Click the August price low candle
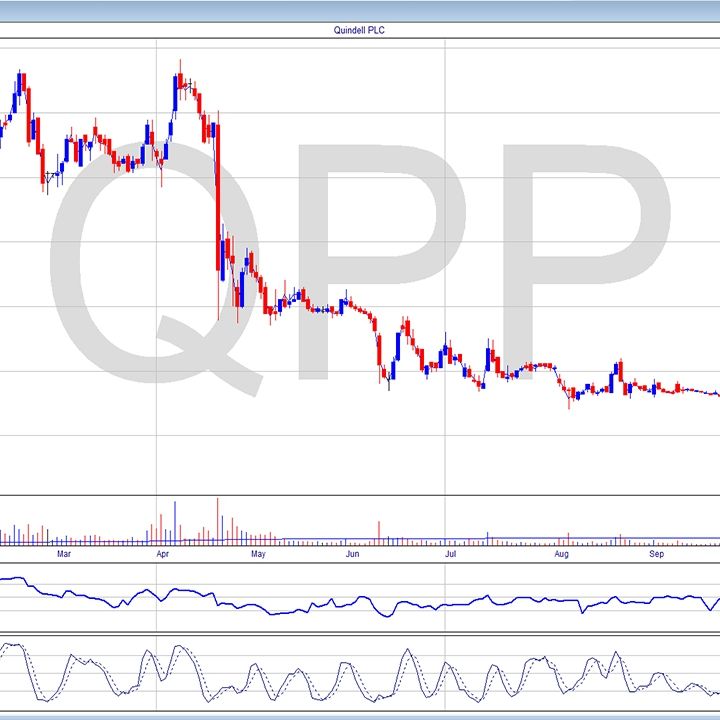Viewport: 720px width, 720px height. click(x=570, y=398)
